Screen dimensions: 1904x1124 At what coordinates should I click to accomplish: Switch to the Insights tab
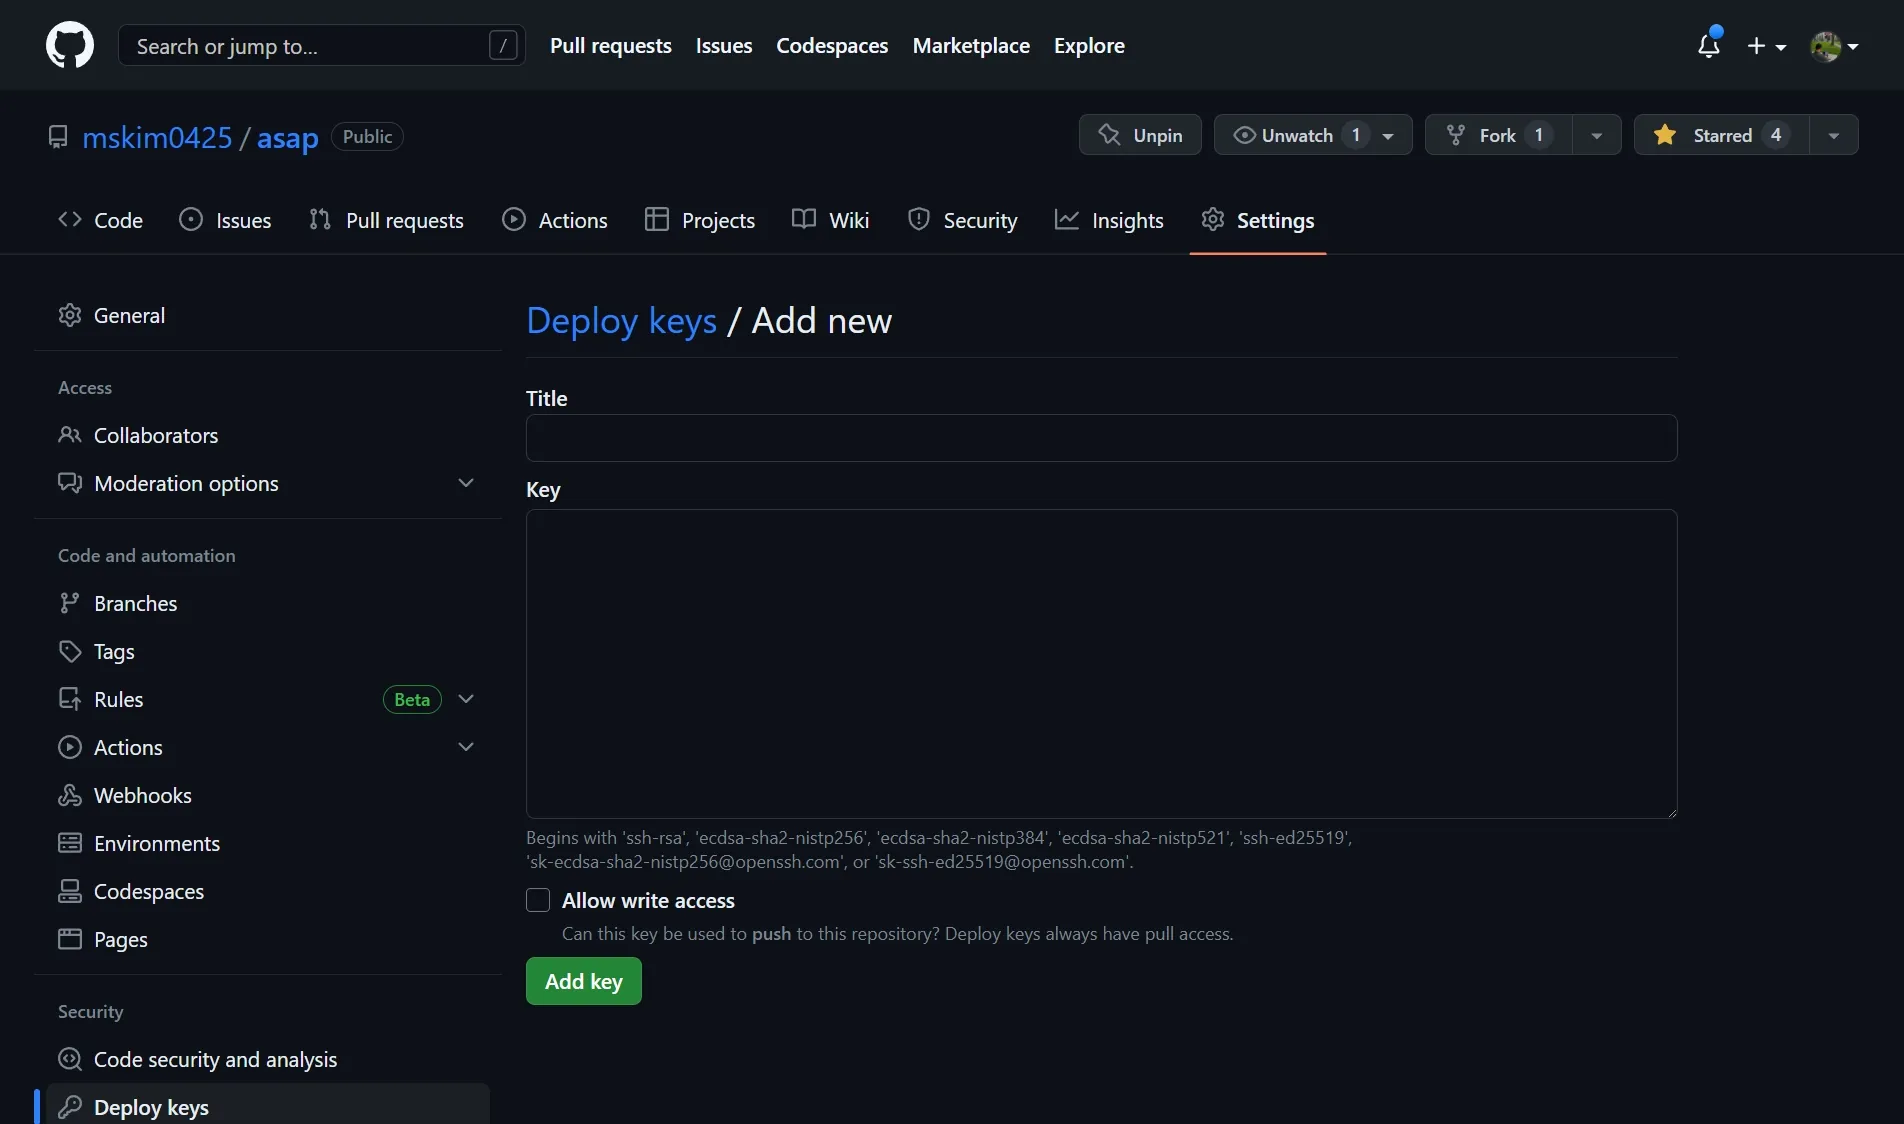pyautogui.click(x=1109, y=221)
